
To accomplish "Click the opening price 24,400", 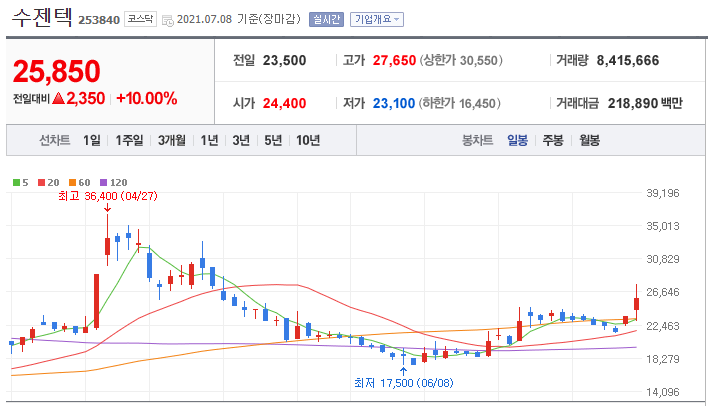I will [284, 103].
